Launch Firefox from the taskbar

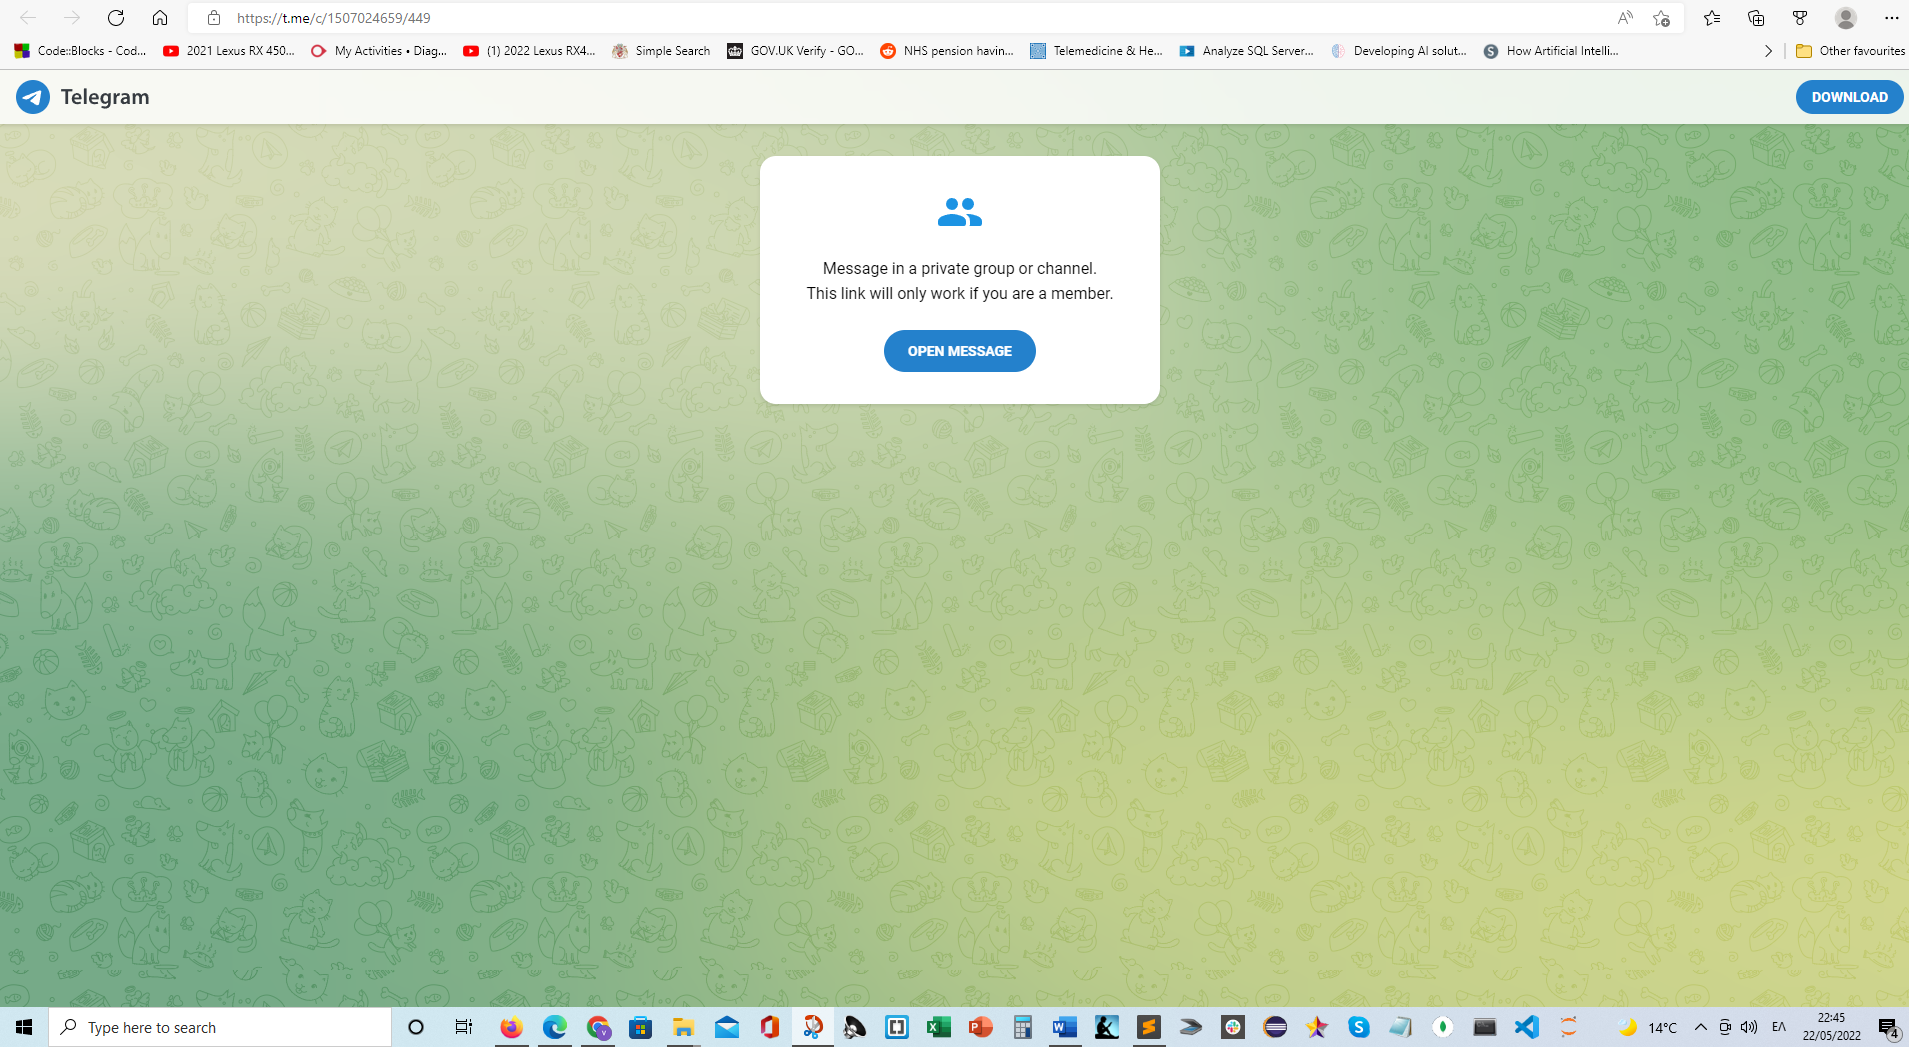511,1027
